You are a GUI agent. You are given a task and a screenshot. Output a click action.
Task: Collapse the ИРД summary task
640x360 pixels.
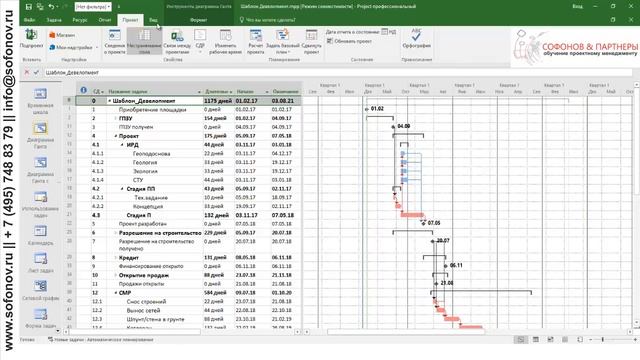point(122,145)
